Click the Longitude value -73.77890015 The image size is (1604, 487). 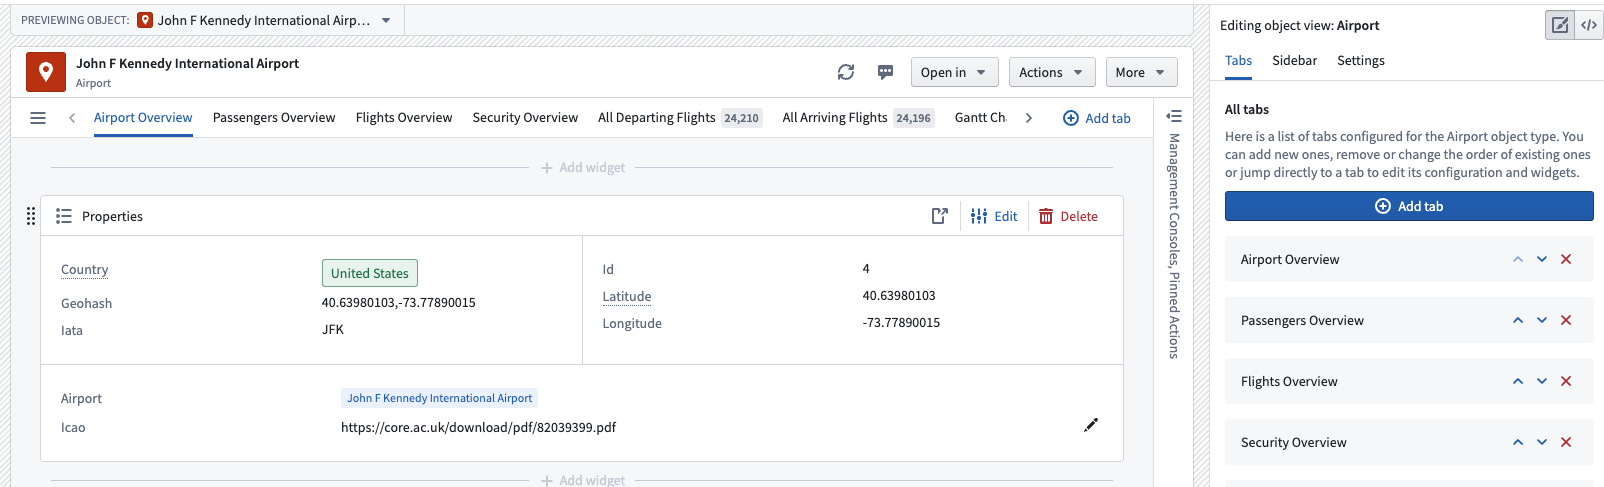pyautogui.click(x=901, y=322)
